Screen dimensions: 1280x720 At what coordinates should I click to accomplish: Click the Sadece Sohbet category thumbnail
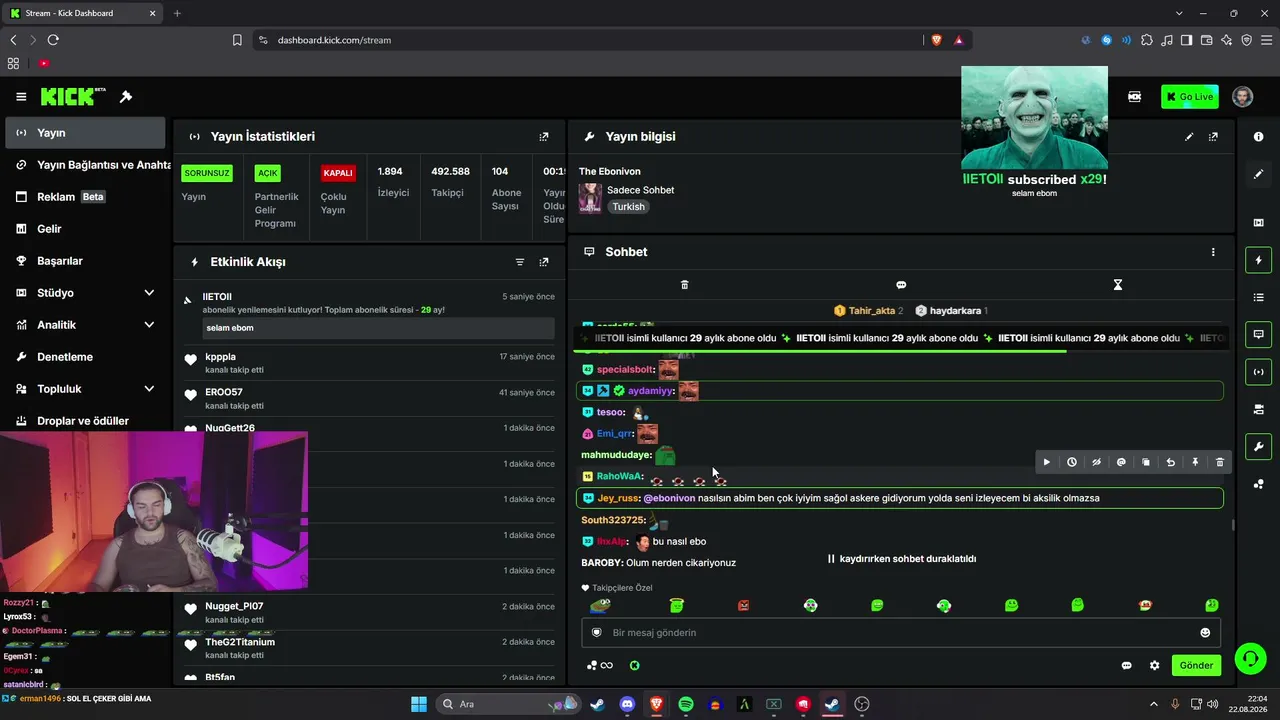tap(590, 198)
